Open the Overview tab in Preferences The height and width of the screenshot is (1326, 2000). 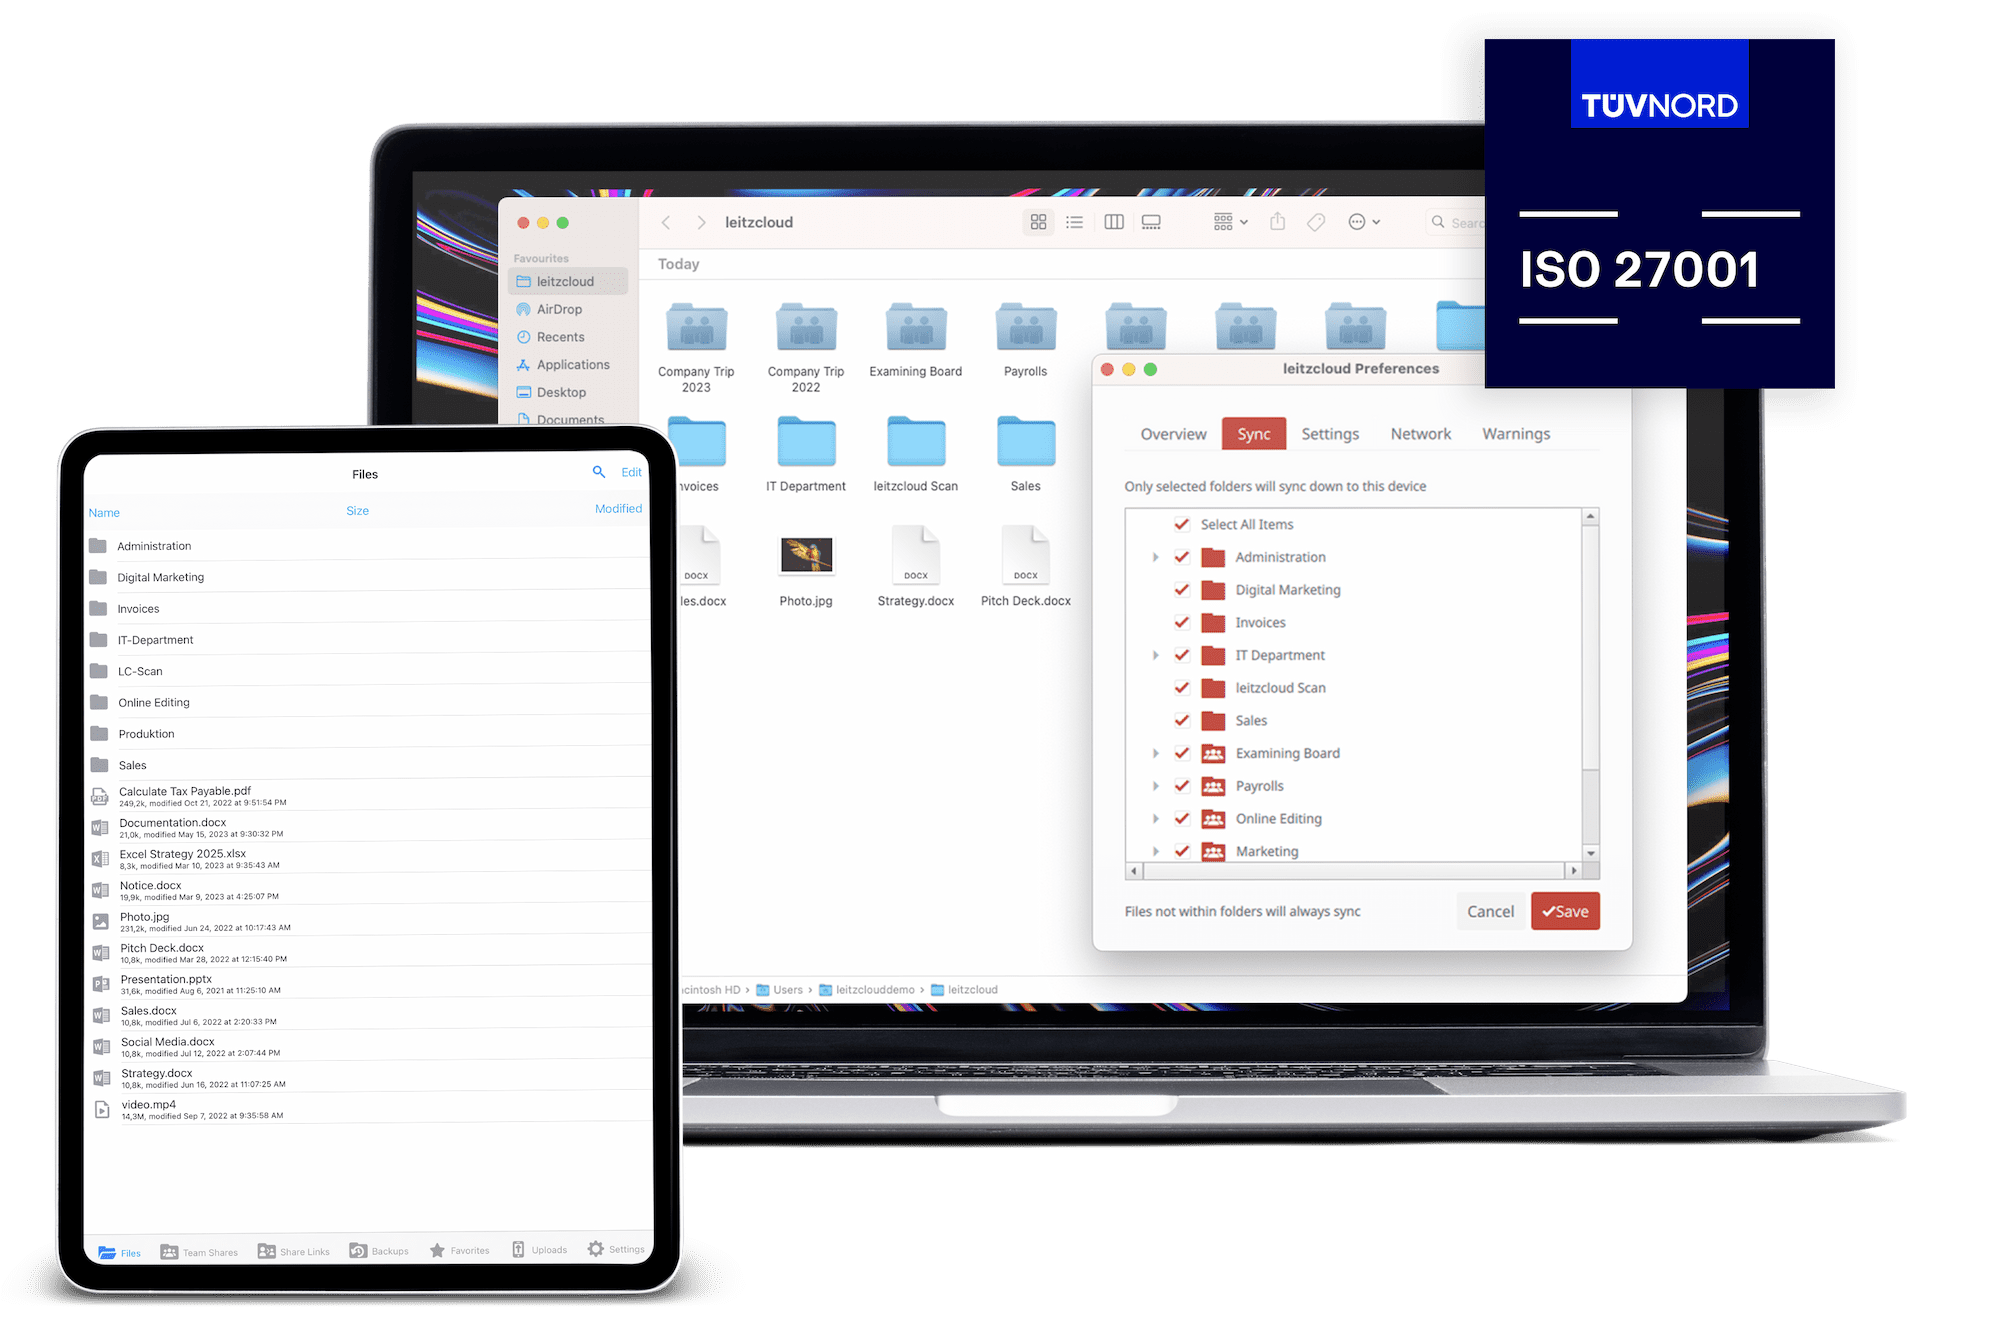point(1173,434)
